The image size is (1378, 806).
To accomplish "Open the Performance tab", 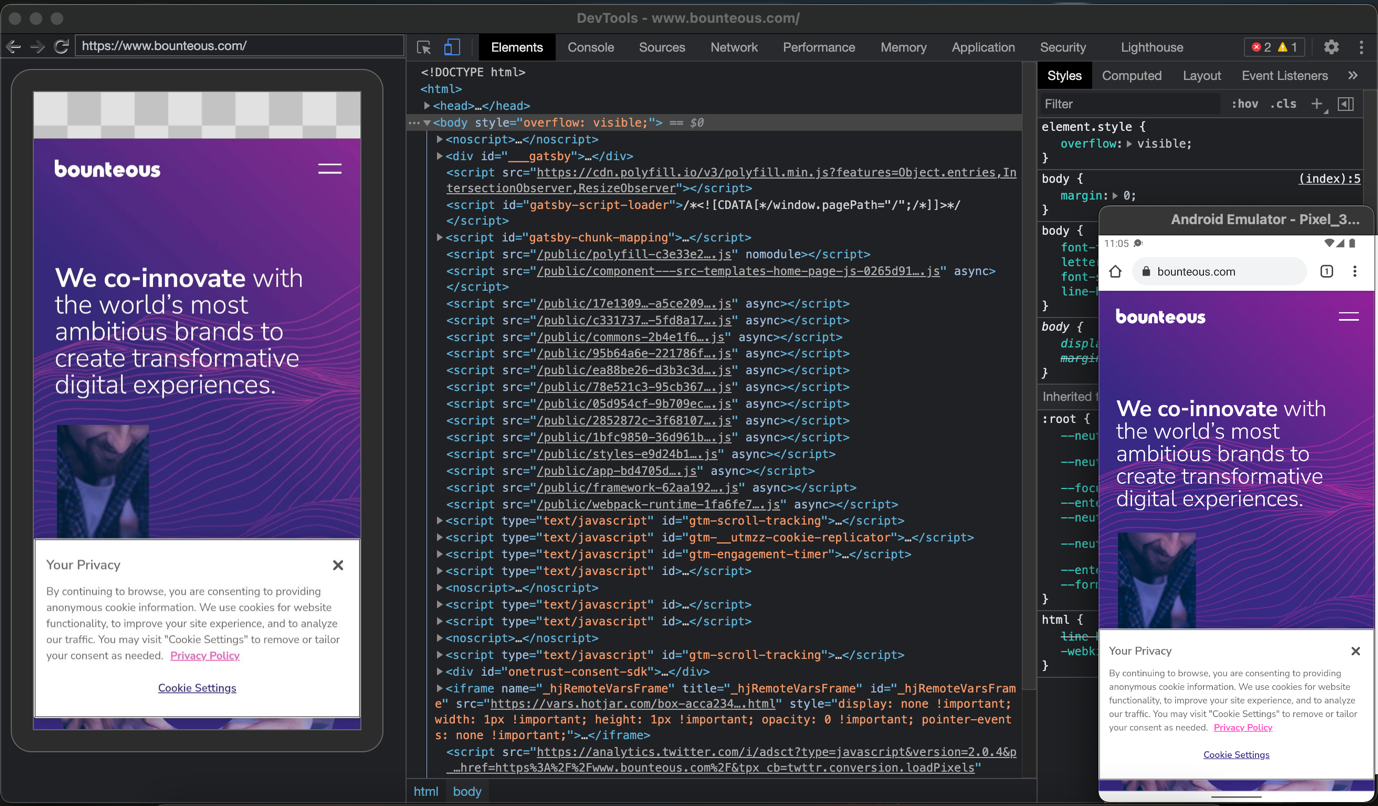I will point(819,47).
